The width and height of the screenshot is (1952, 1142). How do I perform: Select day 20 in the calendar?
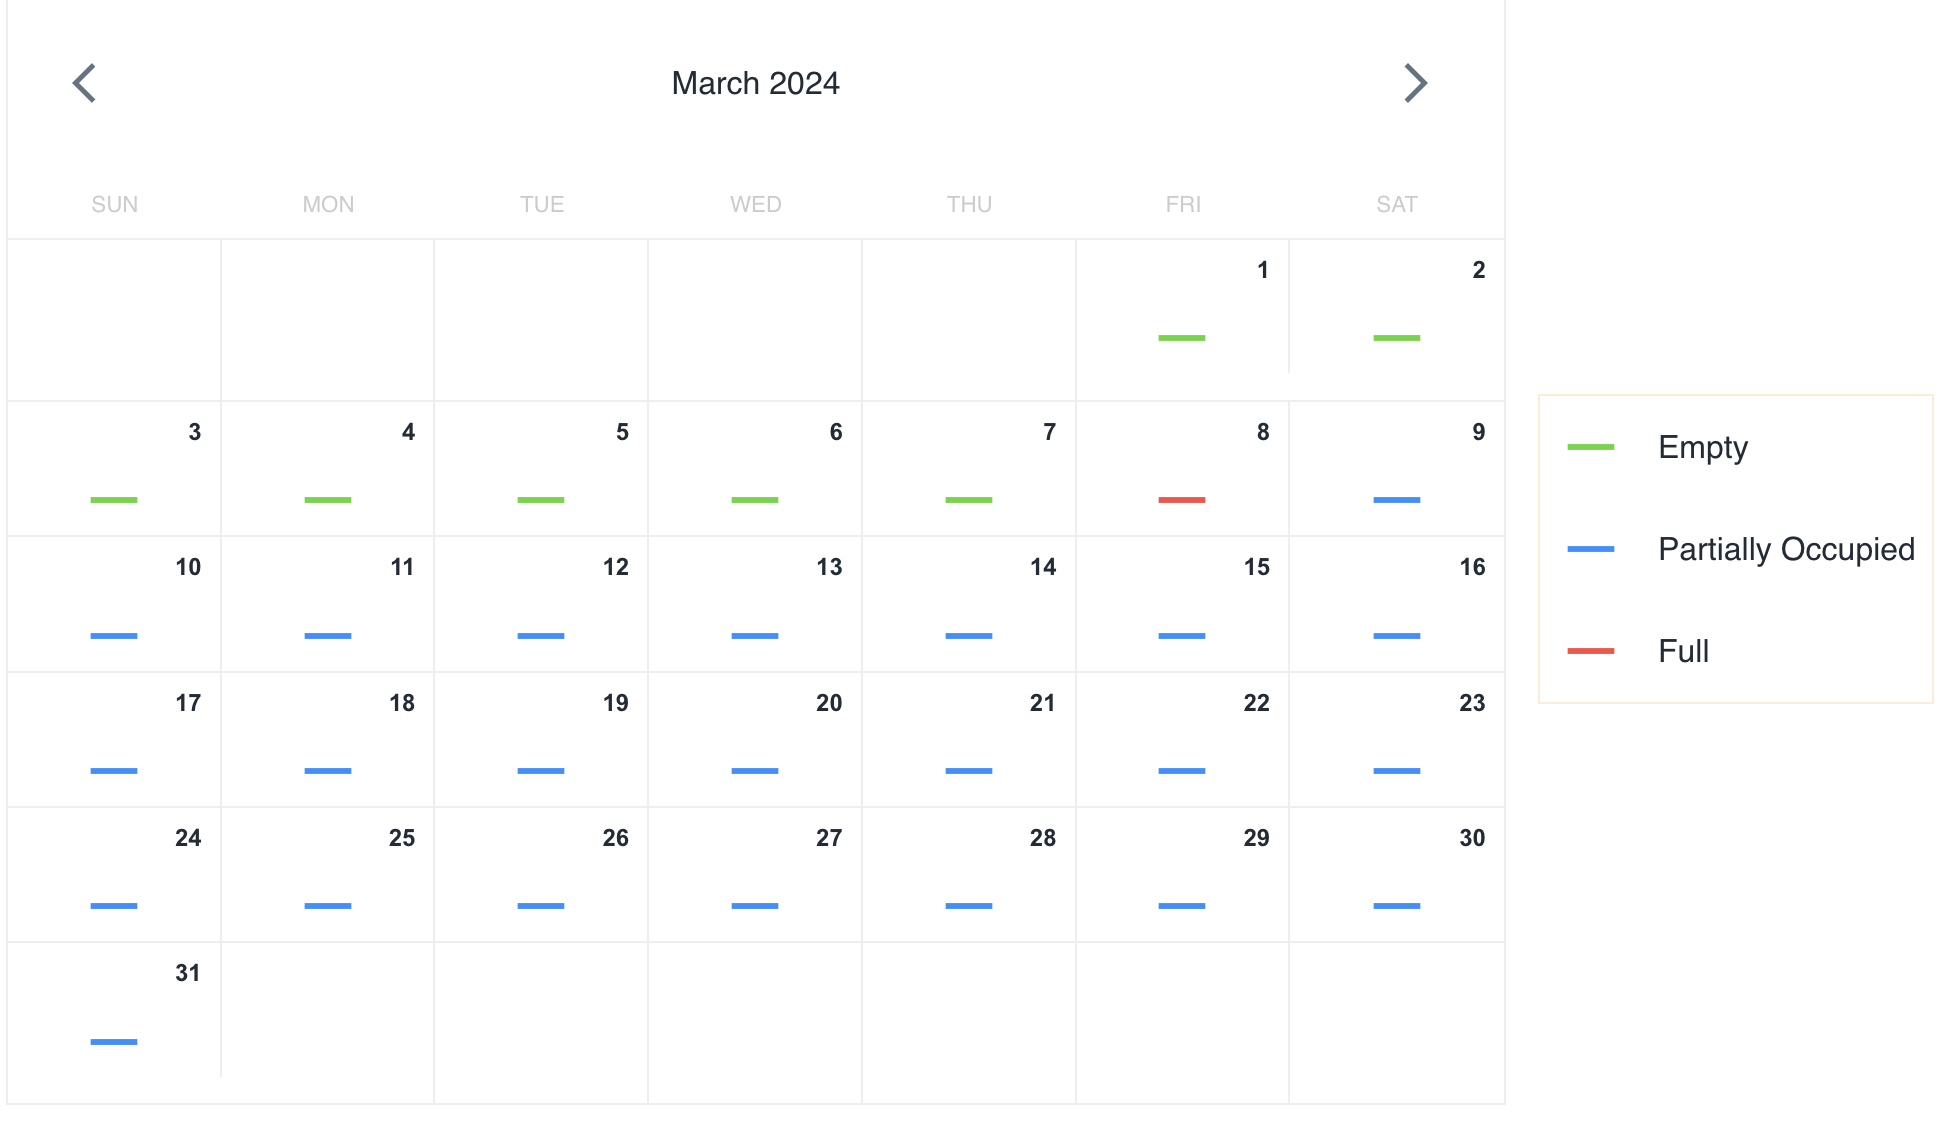click(x=755, y=739)
